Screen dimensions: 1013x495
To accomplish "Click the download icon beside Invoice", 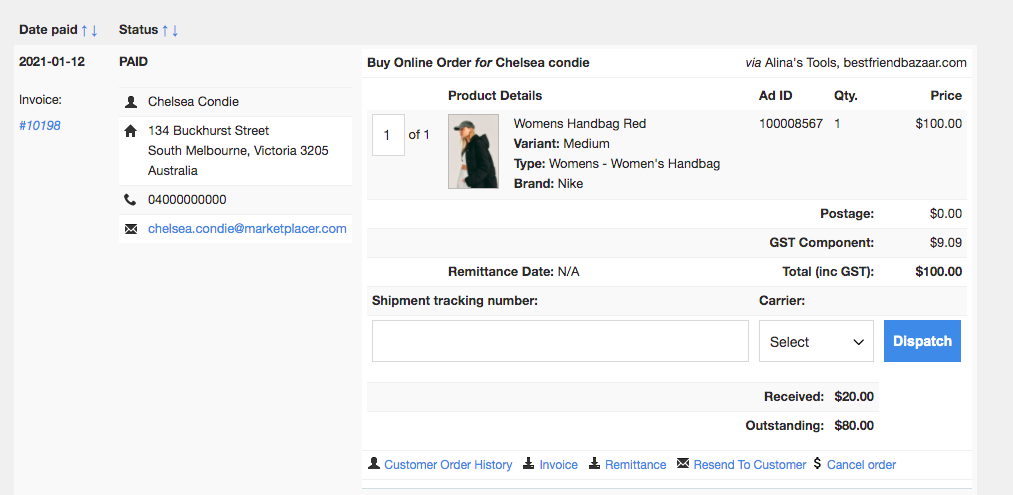I will 529,463.
